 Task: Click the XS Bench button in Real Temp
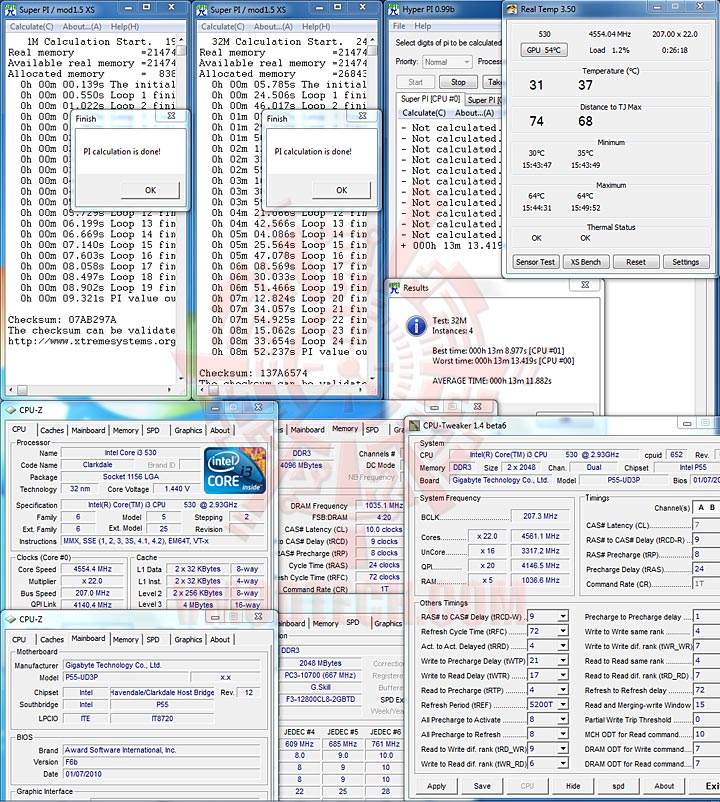(x=586, y=262)
